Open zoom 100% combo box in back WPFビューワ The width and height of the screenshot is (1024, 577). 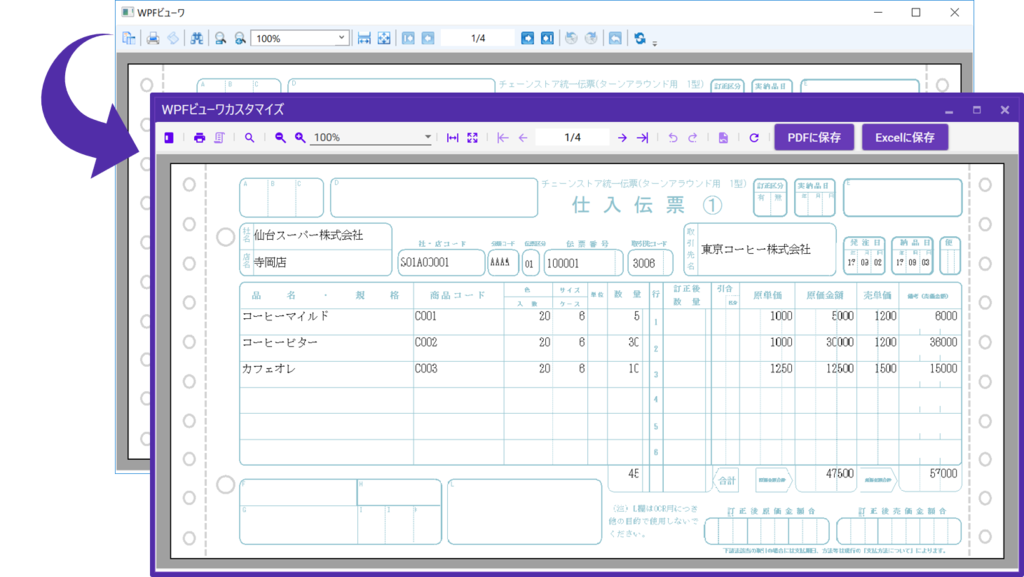pyautogui.click(x=300, y=39)
